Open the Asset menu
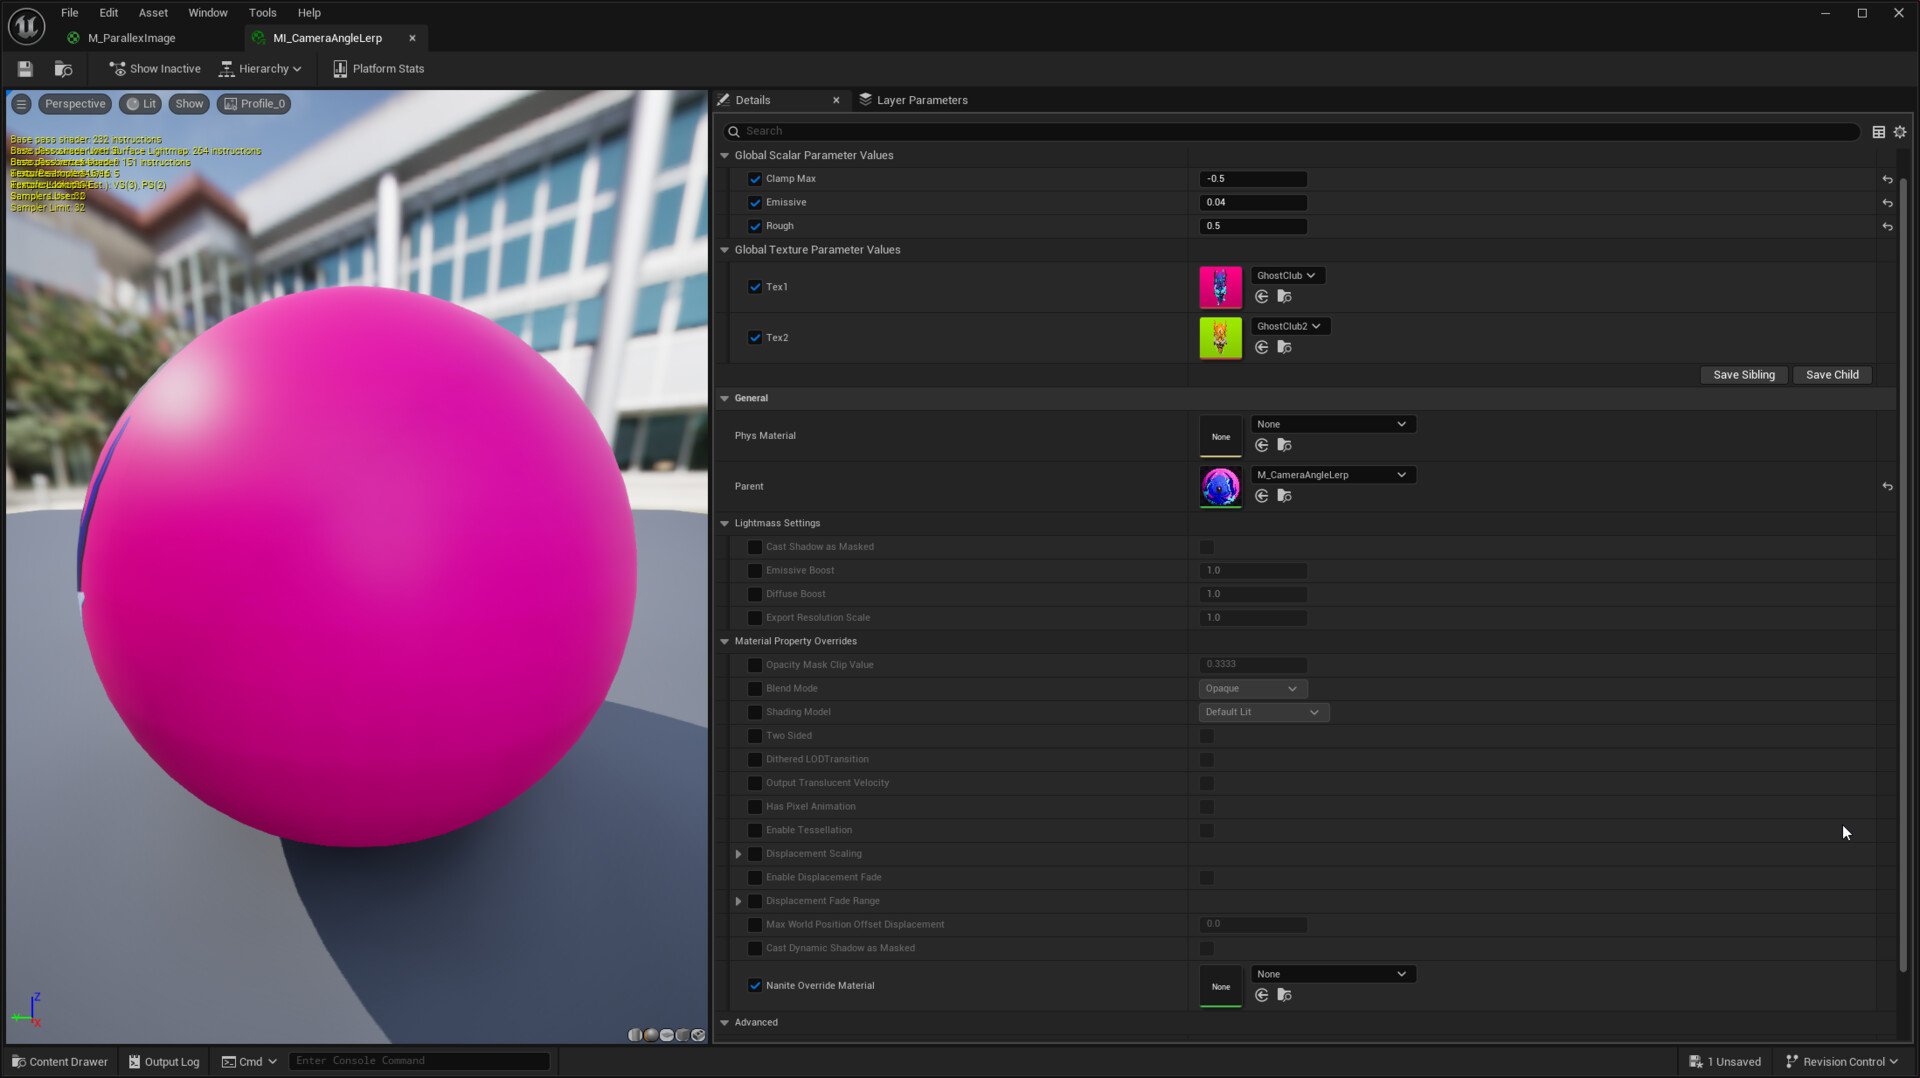Screen dimensions: 1920x1078 (153, 13)
